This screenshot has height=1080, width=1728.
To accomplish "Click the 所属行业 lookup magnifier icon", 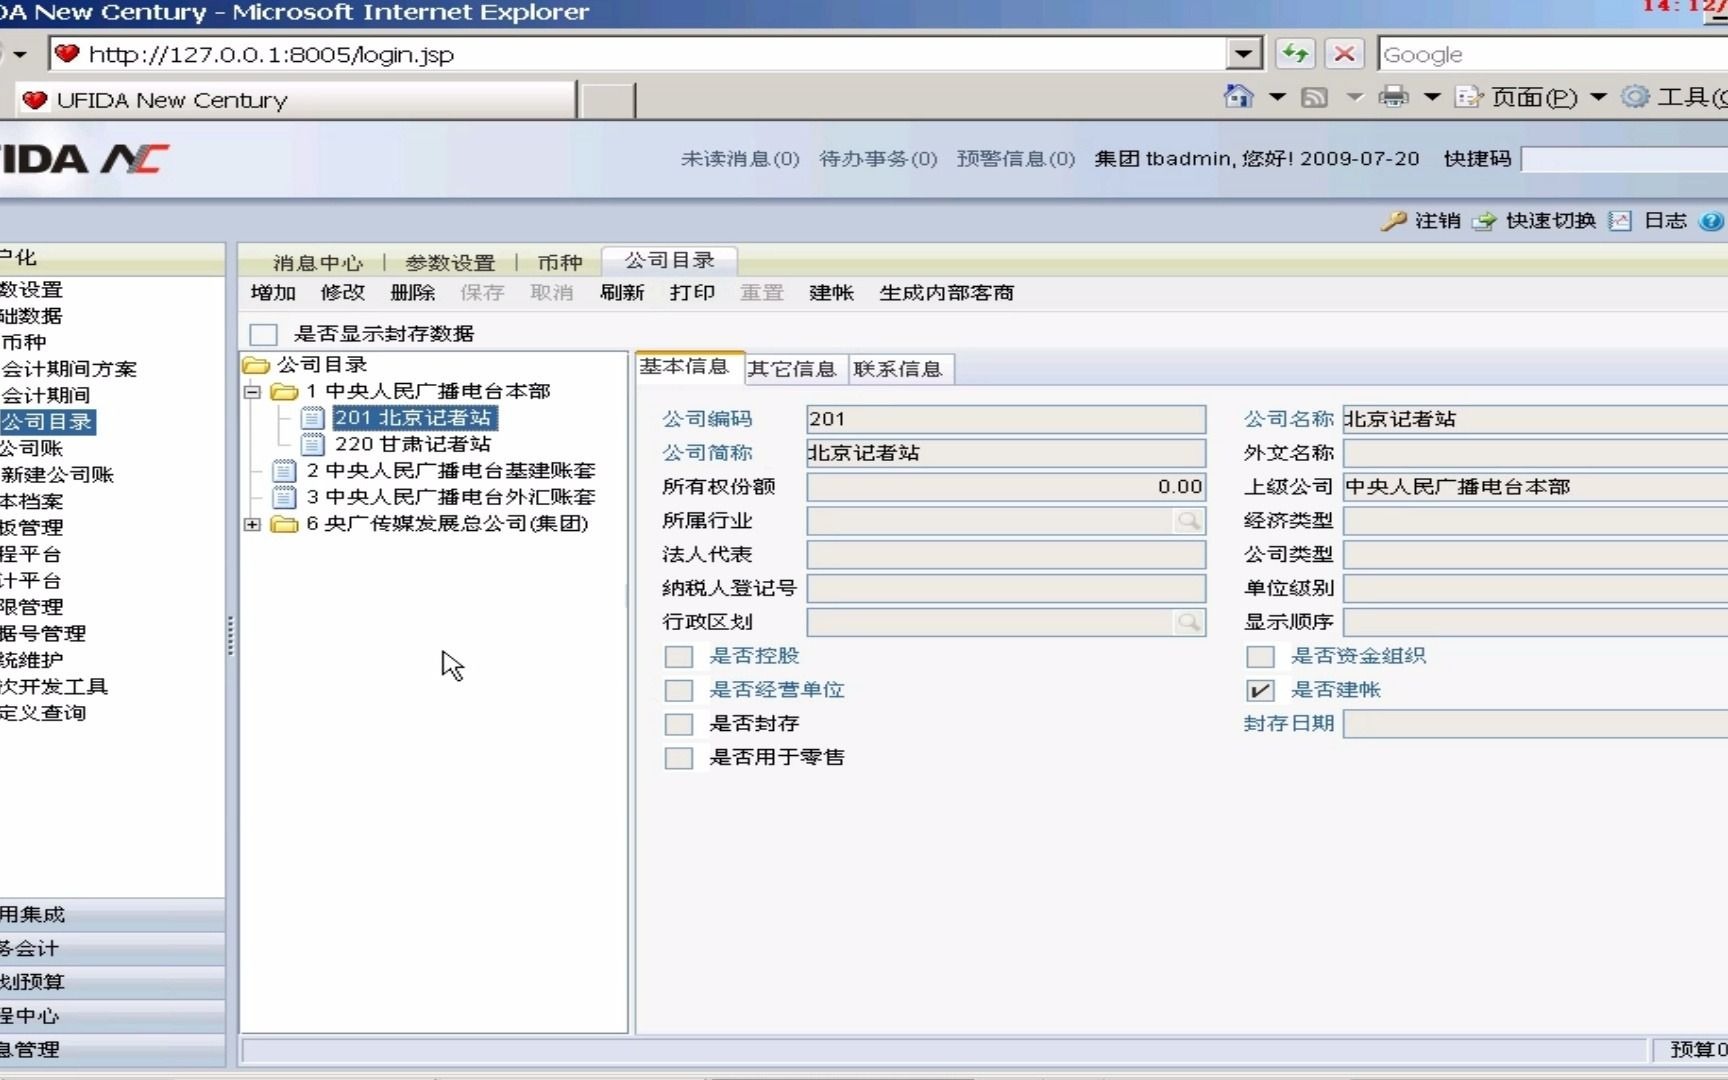I will coord(1188,521).
